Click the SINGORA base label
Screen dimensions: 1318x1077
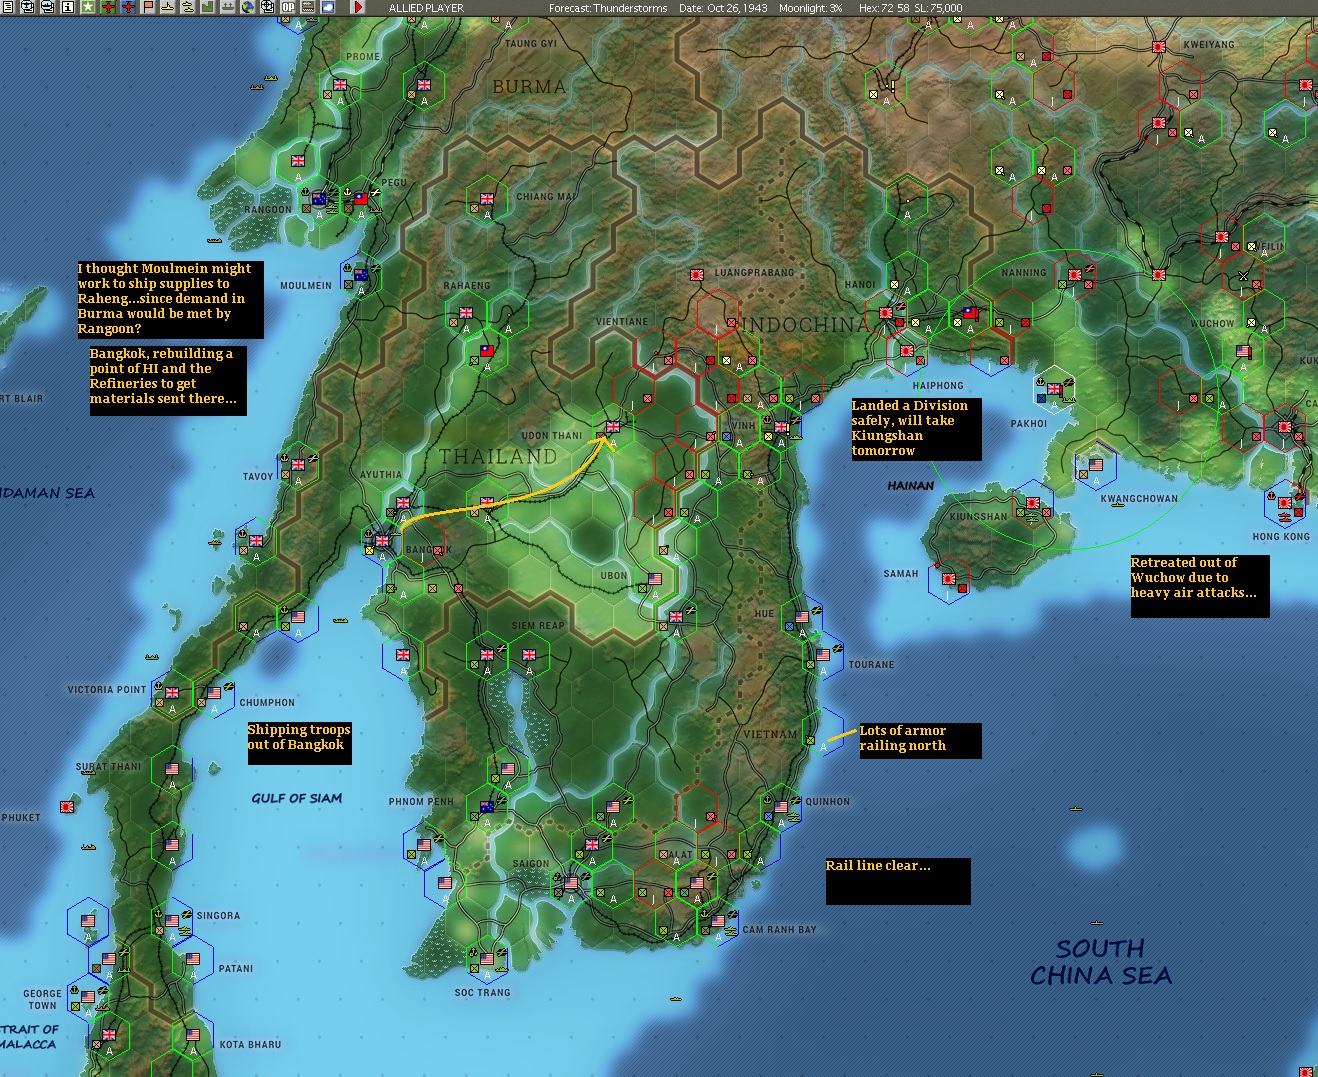(218, 916)
